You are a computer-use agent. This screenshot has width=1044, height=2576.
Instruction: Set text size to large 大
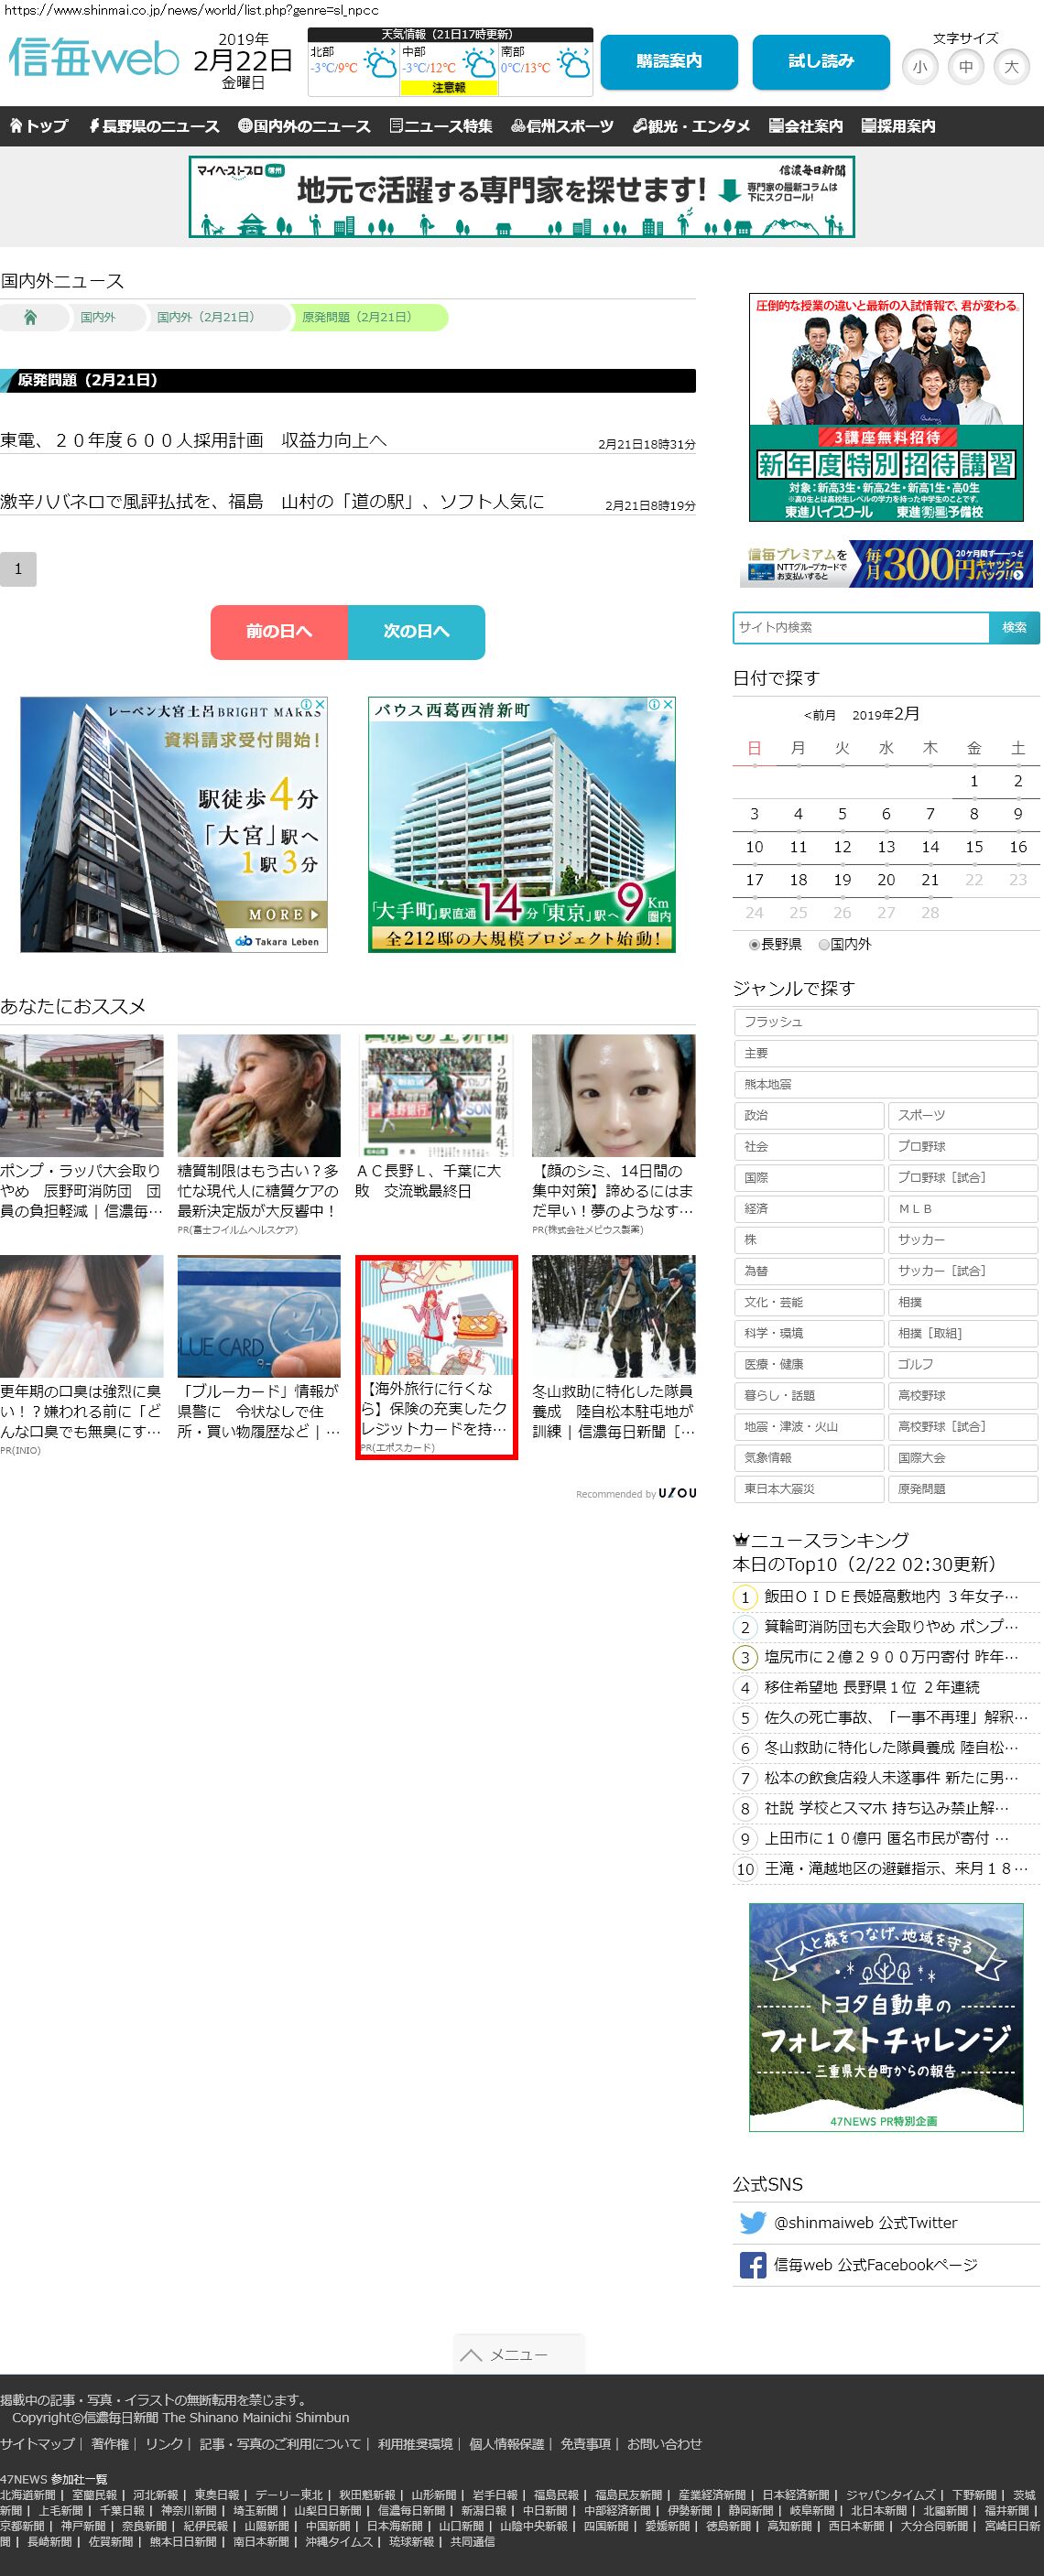coord(1012,67)
